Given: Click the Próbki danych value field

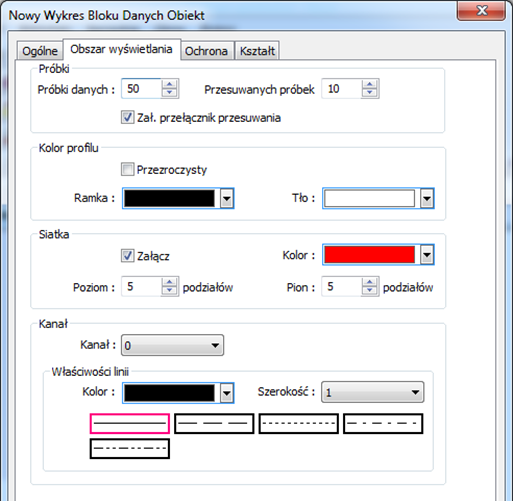Looking at the screenshot, I should tap(141, 89).
